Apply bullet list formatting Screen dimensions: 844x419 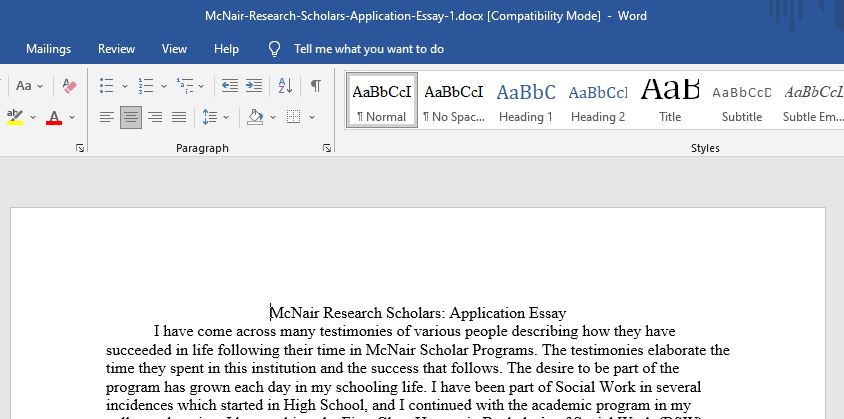[107, 86]
